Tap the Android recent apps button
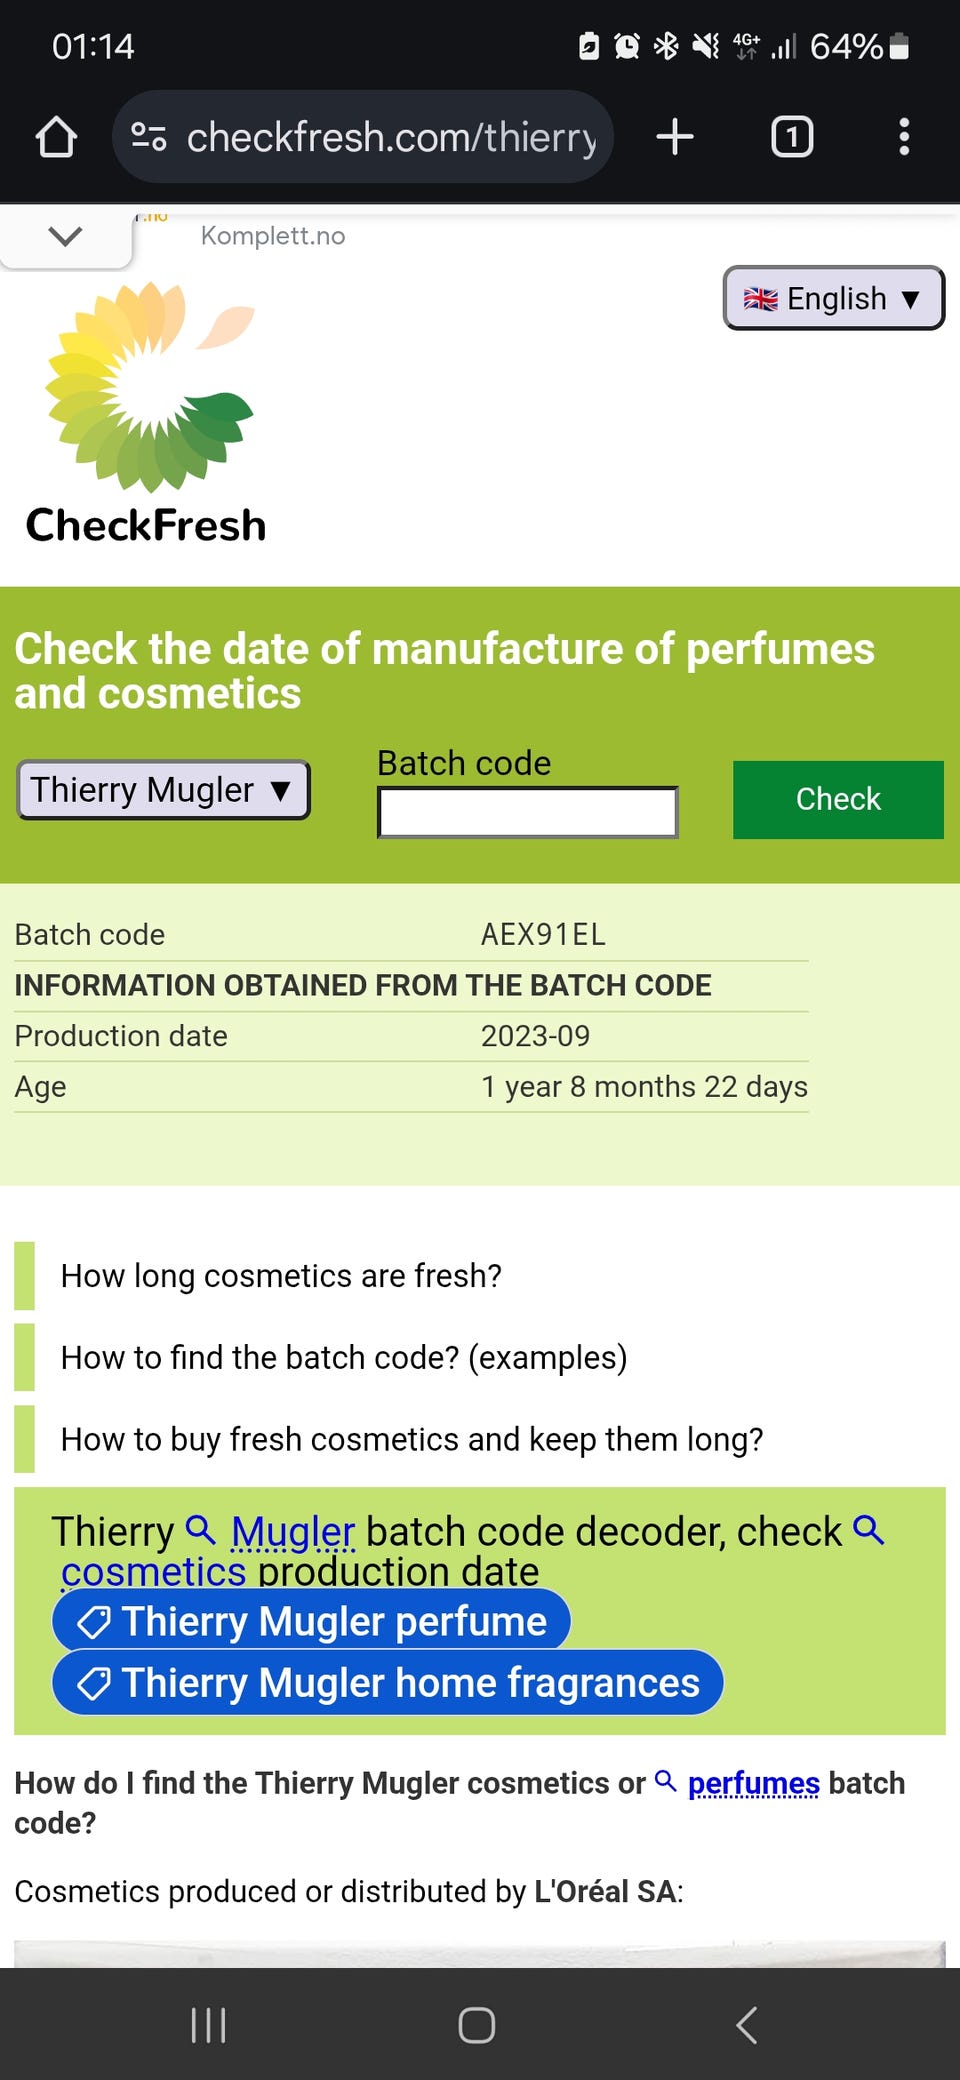The width and height of the screenshot is (960, 2080). coord(208,2026)
